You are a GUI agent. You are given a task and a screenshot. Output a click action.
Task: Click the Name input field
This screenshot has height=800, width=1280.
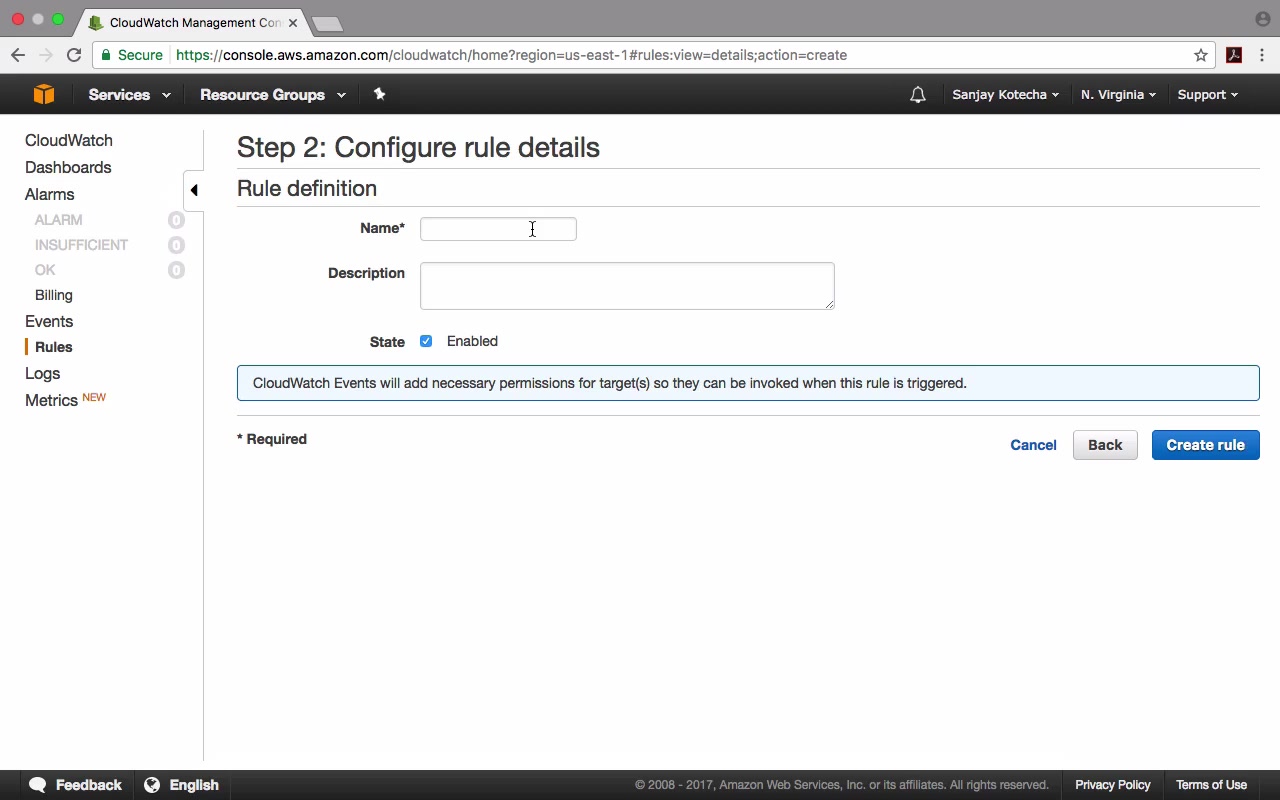498,229
